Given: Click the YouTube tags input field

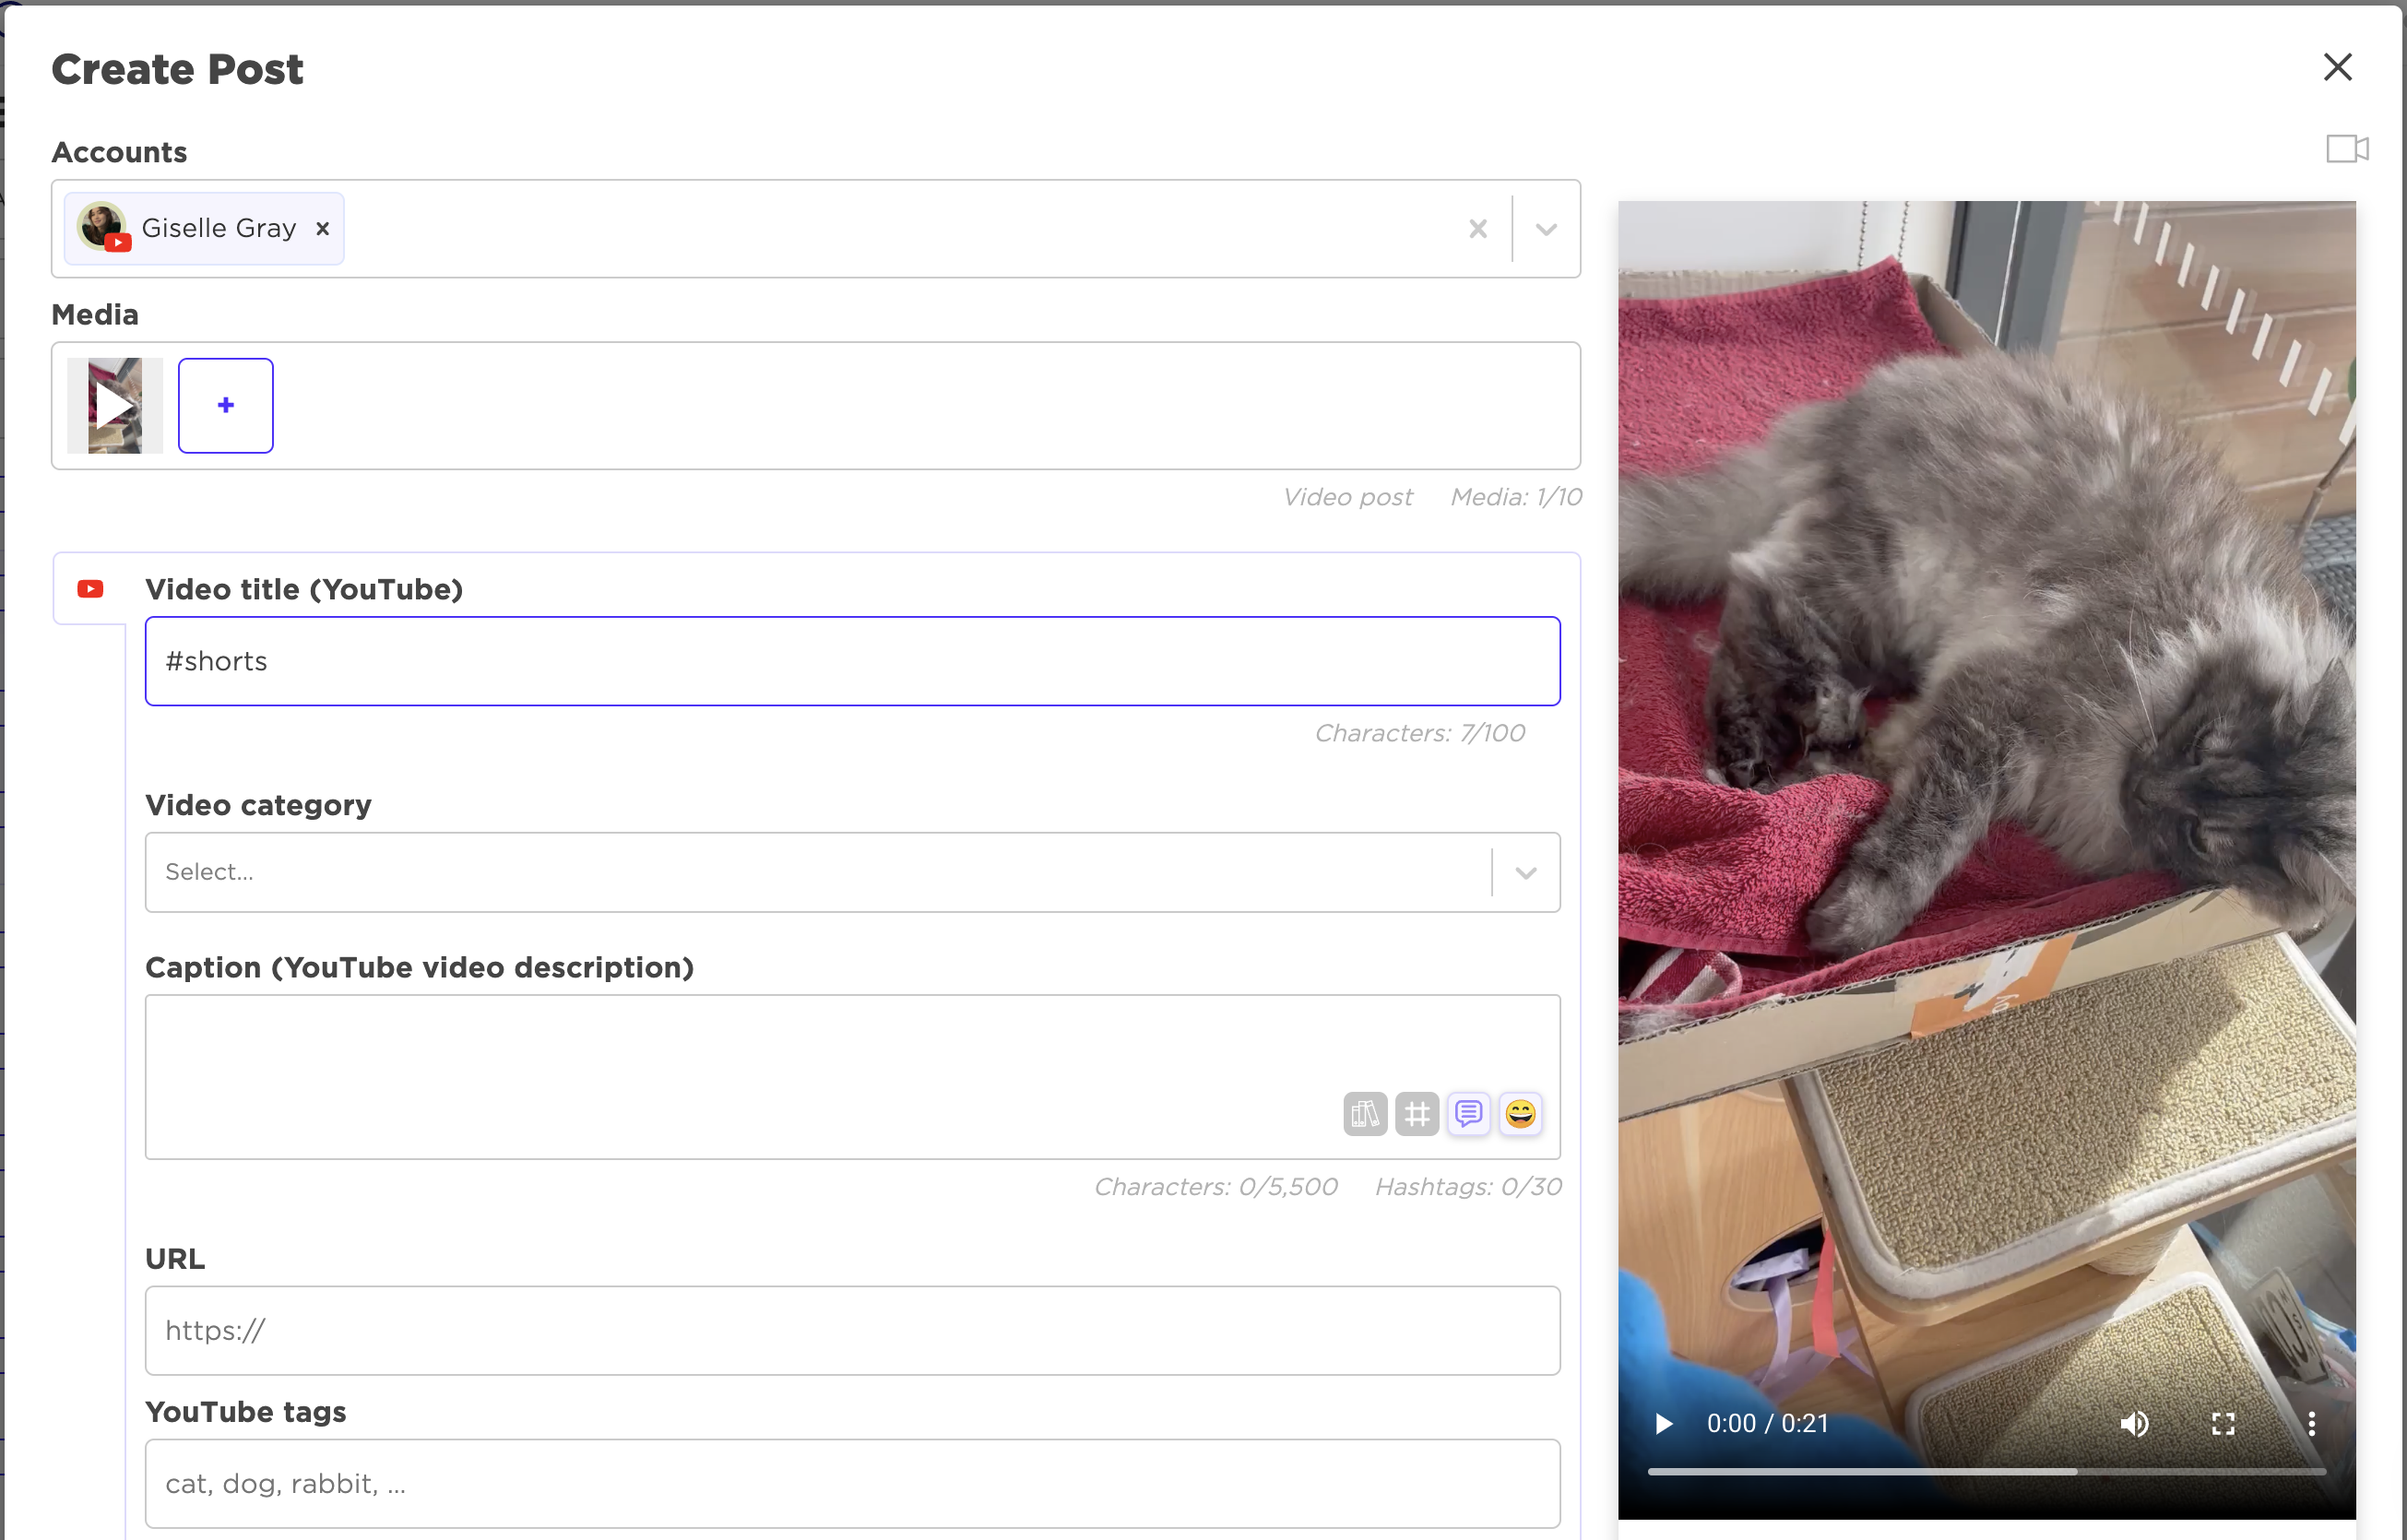Looking at the screenshot, I should [x=852, y=1483].
